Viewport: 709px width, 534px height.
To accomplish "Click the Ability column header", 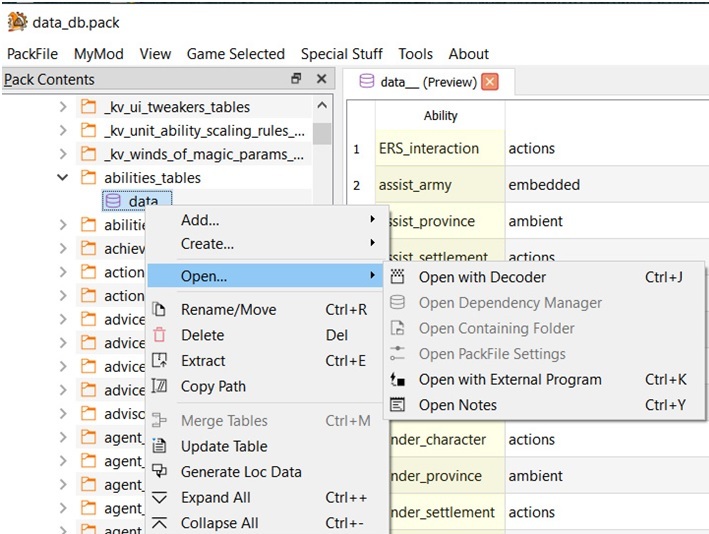I will [440, 116].
